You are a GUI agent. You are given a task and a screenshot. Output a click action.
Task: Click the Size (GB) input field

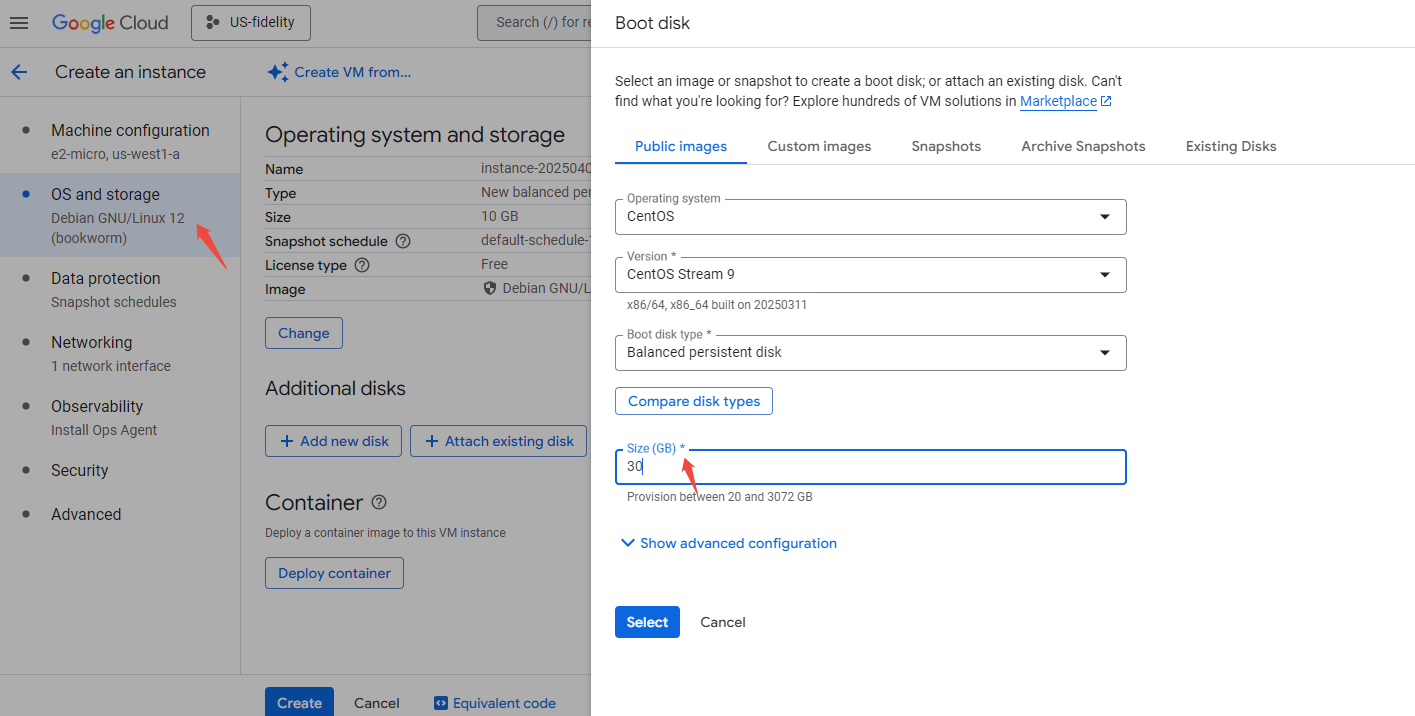(x=870, y=467)
